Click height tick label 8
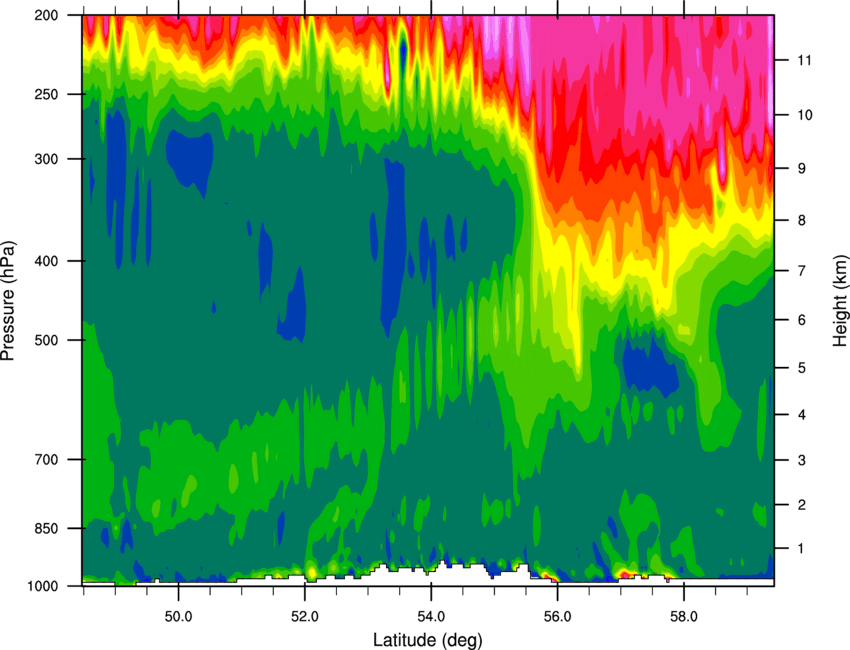Screen dimensions: 850x650 802,220
